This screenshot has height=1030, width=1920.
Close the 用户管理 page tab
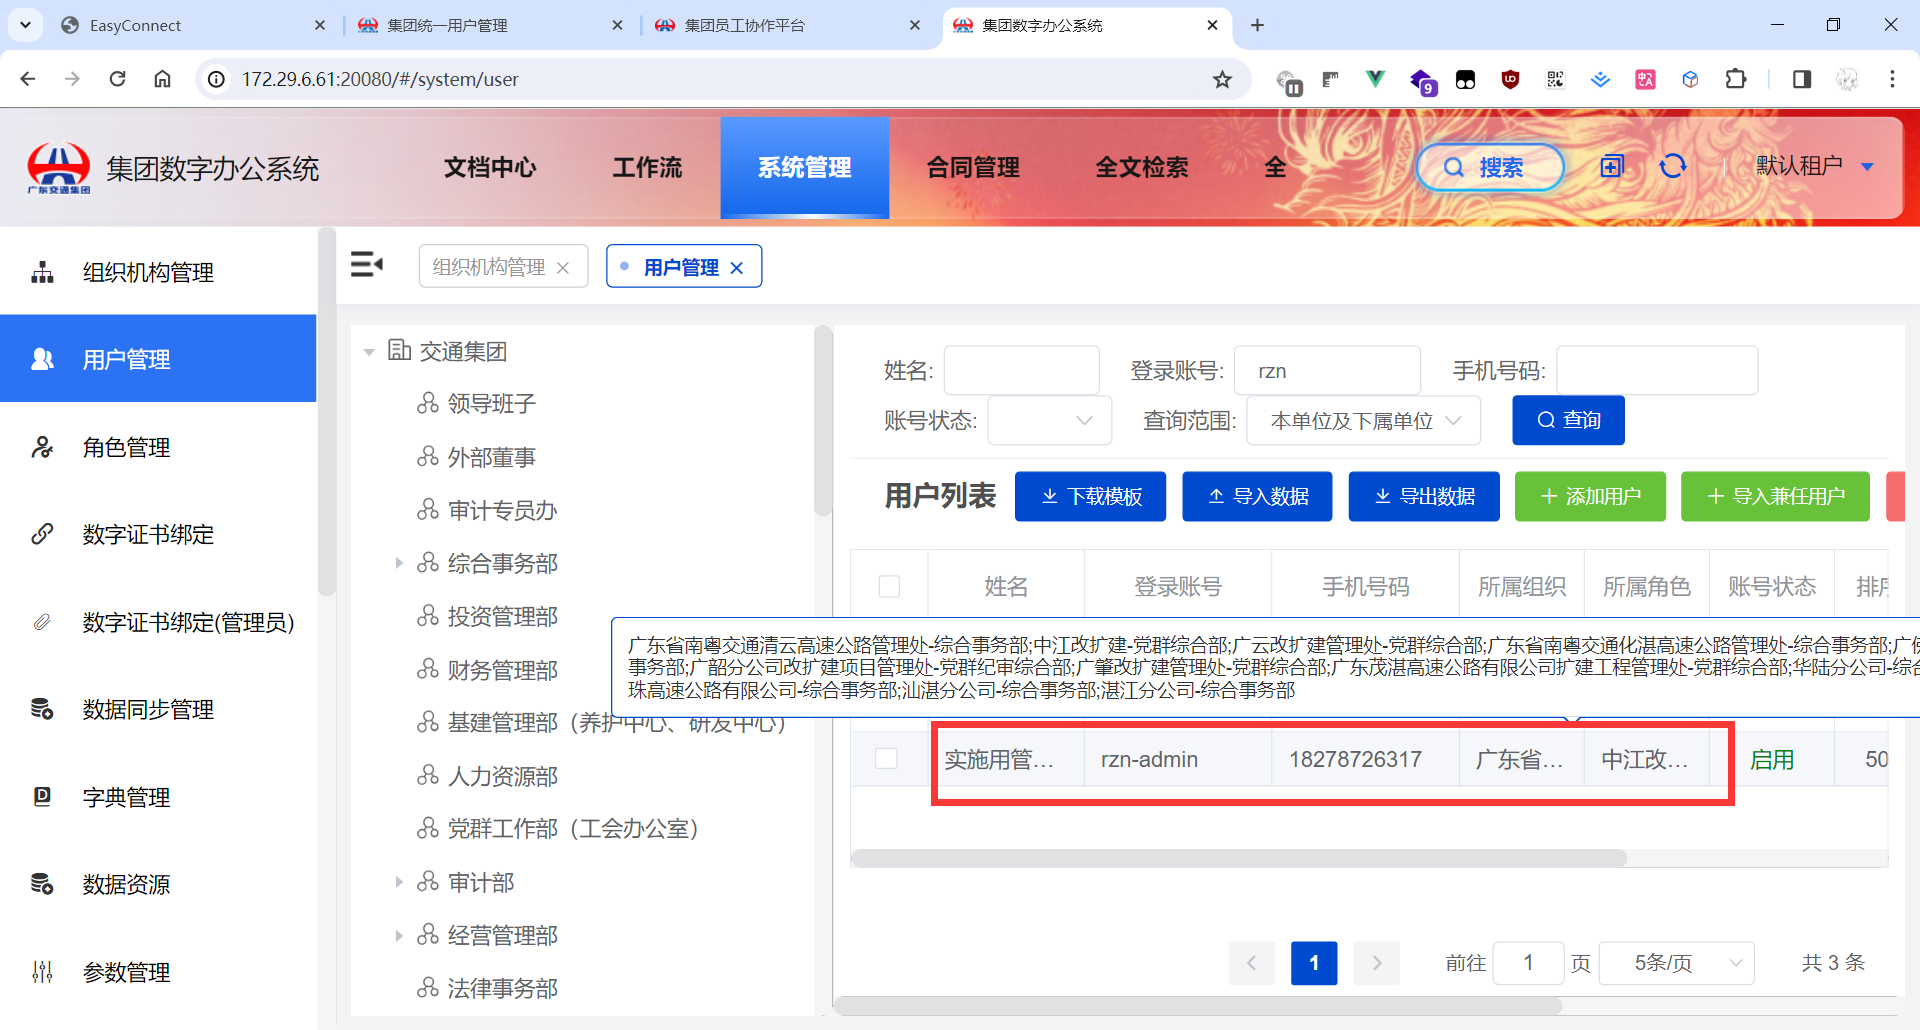point(737,268)
